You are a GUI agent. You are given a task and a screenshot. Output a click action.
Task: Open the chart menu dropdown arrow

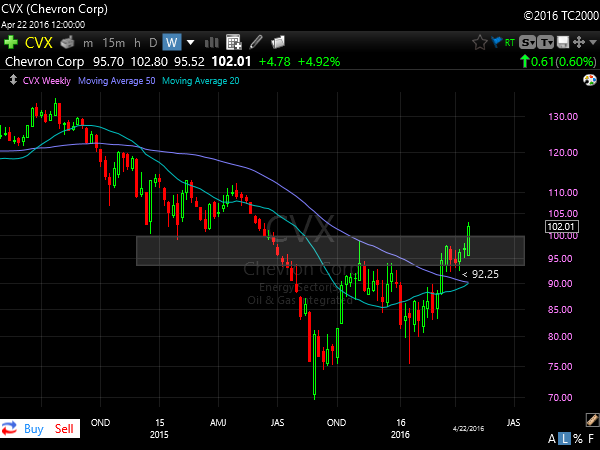tap(593, 42)
